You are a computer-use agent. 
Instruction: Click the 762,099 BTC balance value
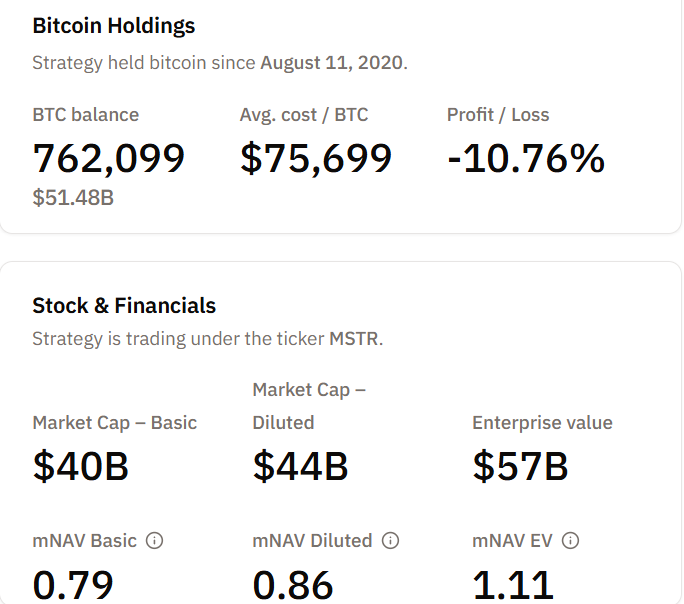click(109, 158)
